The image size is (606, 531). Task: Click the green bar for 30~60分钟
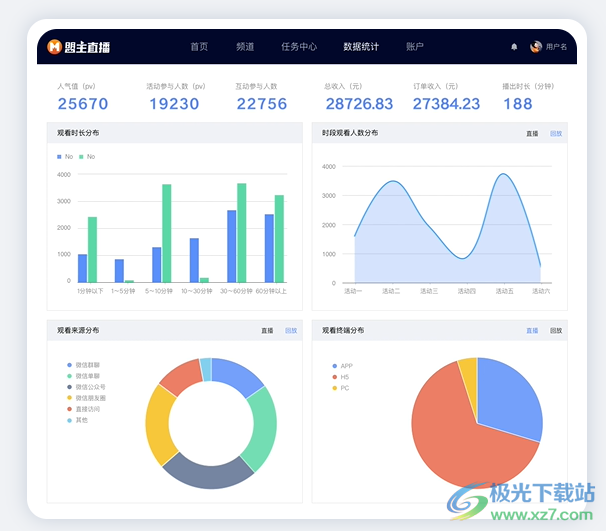click(x=242, y=233)
